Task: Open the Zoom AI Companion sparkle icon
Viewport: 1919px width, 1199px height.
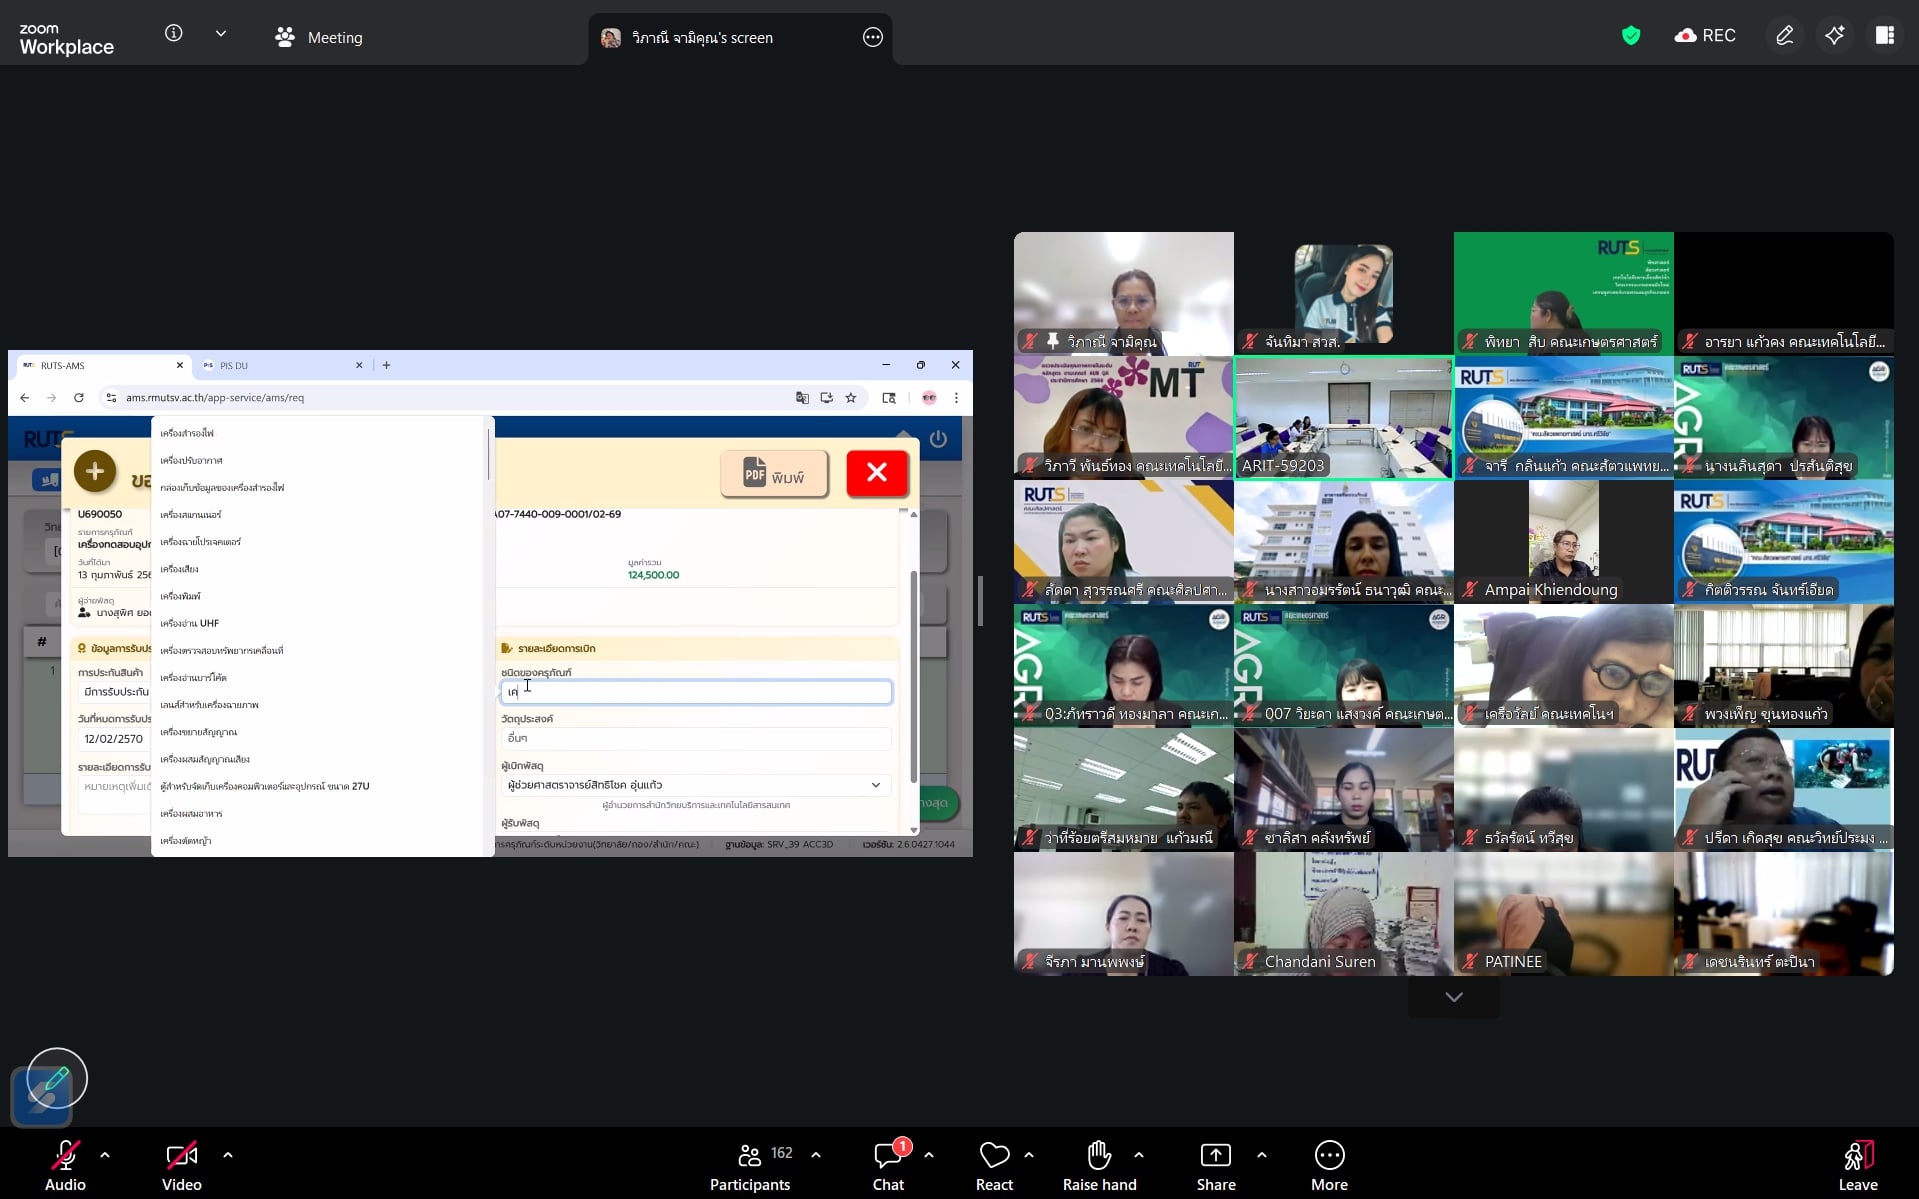Action: pyautogui.click(x=1834, y=36)
